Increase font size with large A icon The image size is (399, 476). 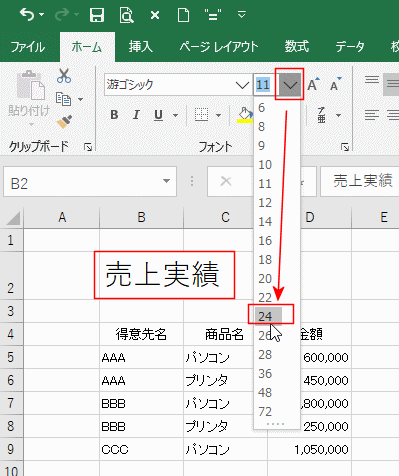click(x=313, y=85)
